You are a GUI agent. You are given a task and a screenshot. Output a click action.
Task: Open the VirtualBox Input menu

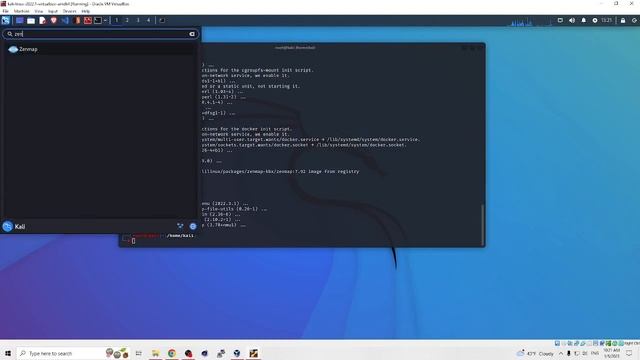click(x=53, y=11)
